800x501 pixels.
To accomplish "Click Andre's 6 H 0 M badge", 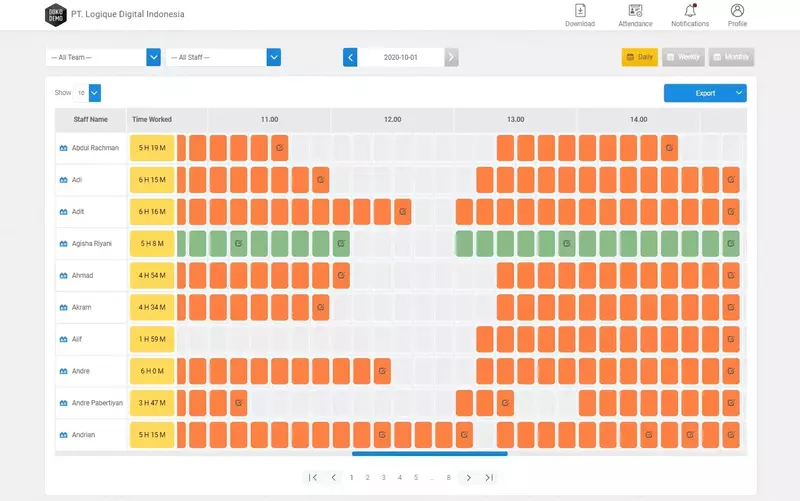I will point(152,371).
